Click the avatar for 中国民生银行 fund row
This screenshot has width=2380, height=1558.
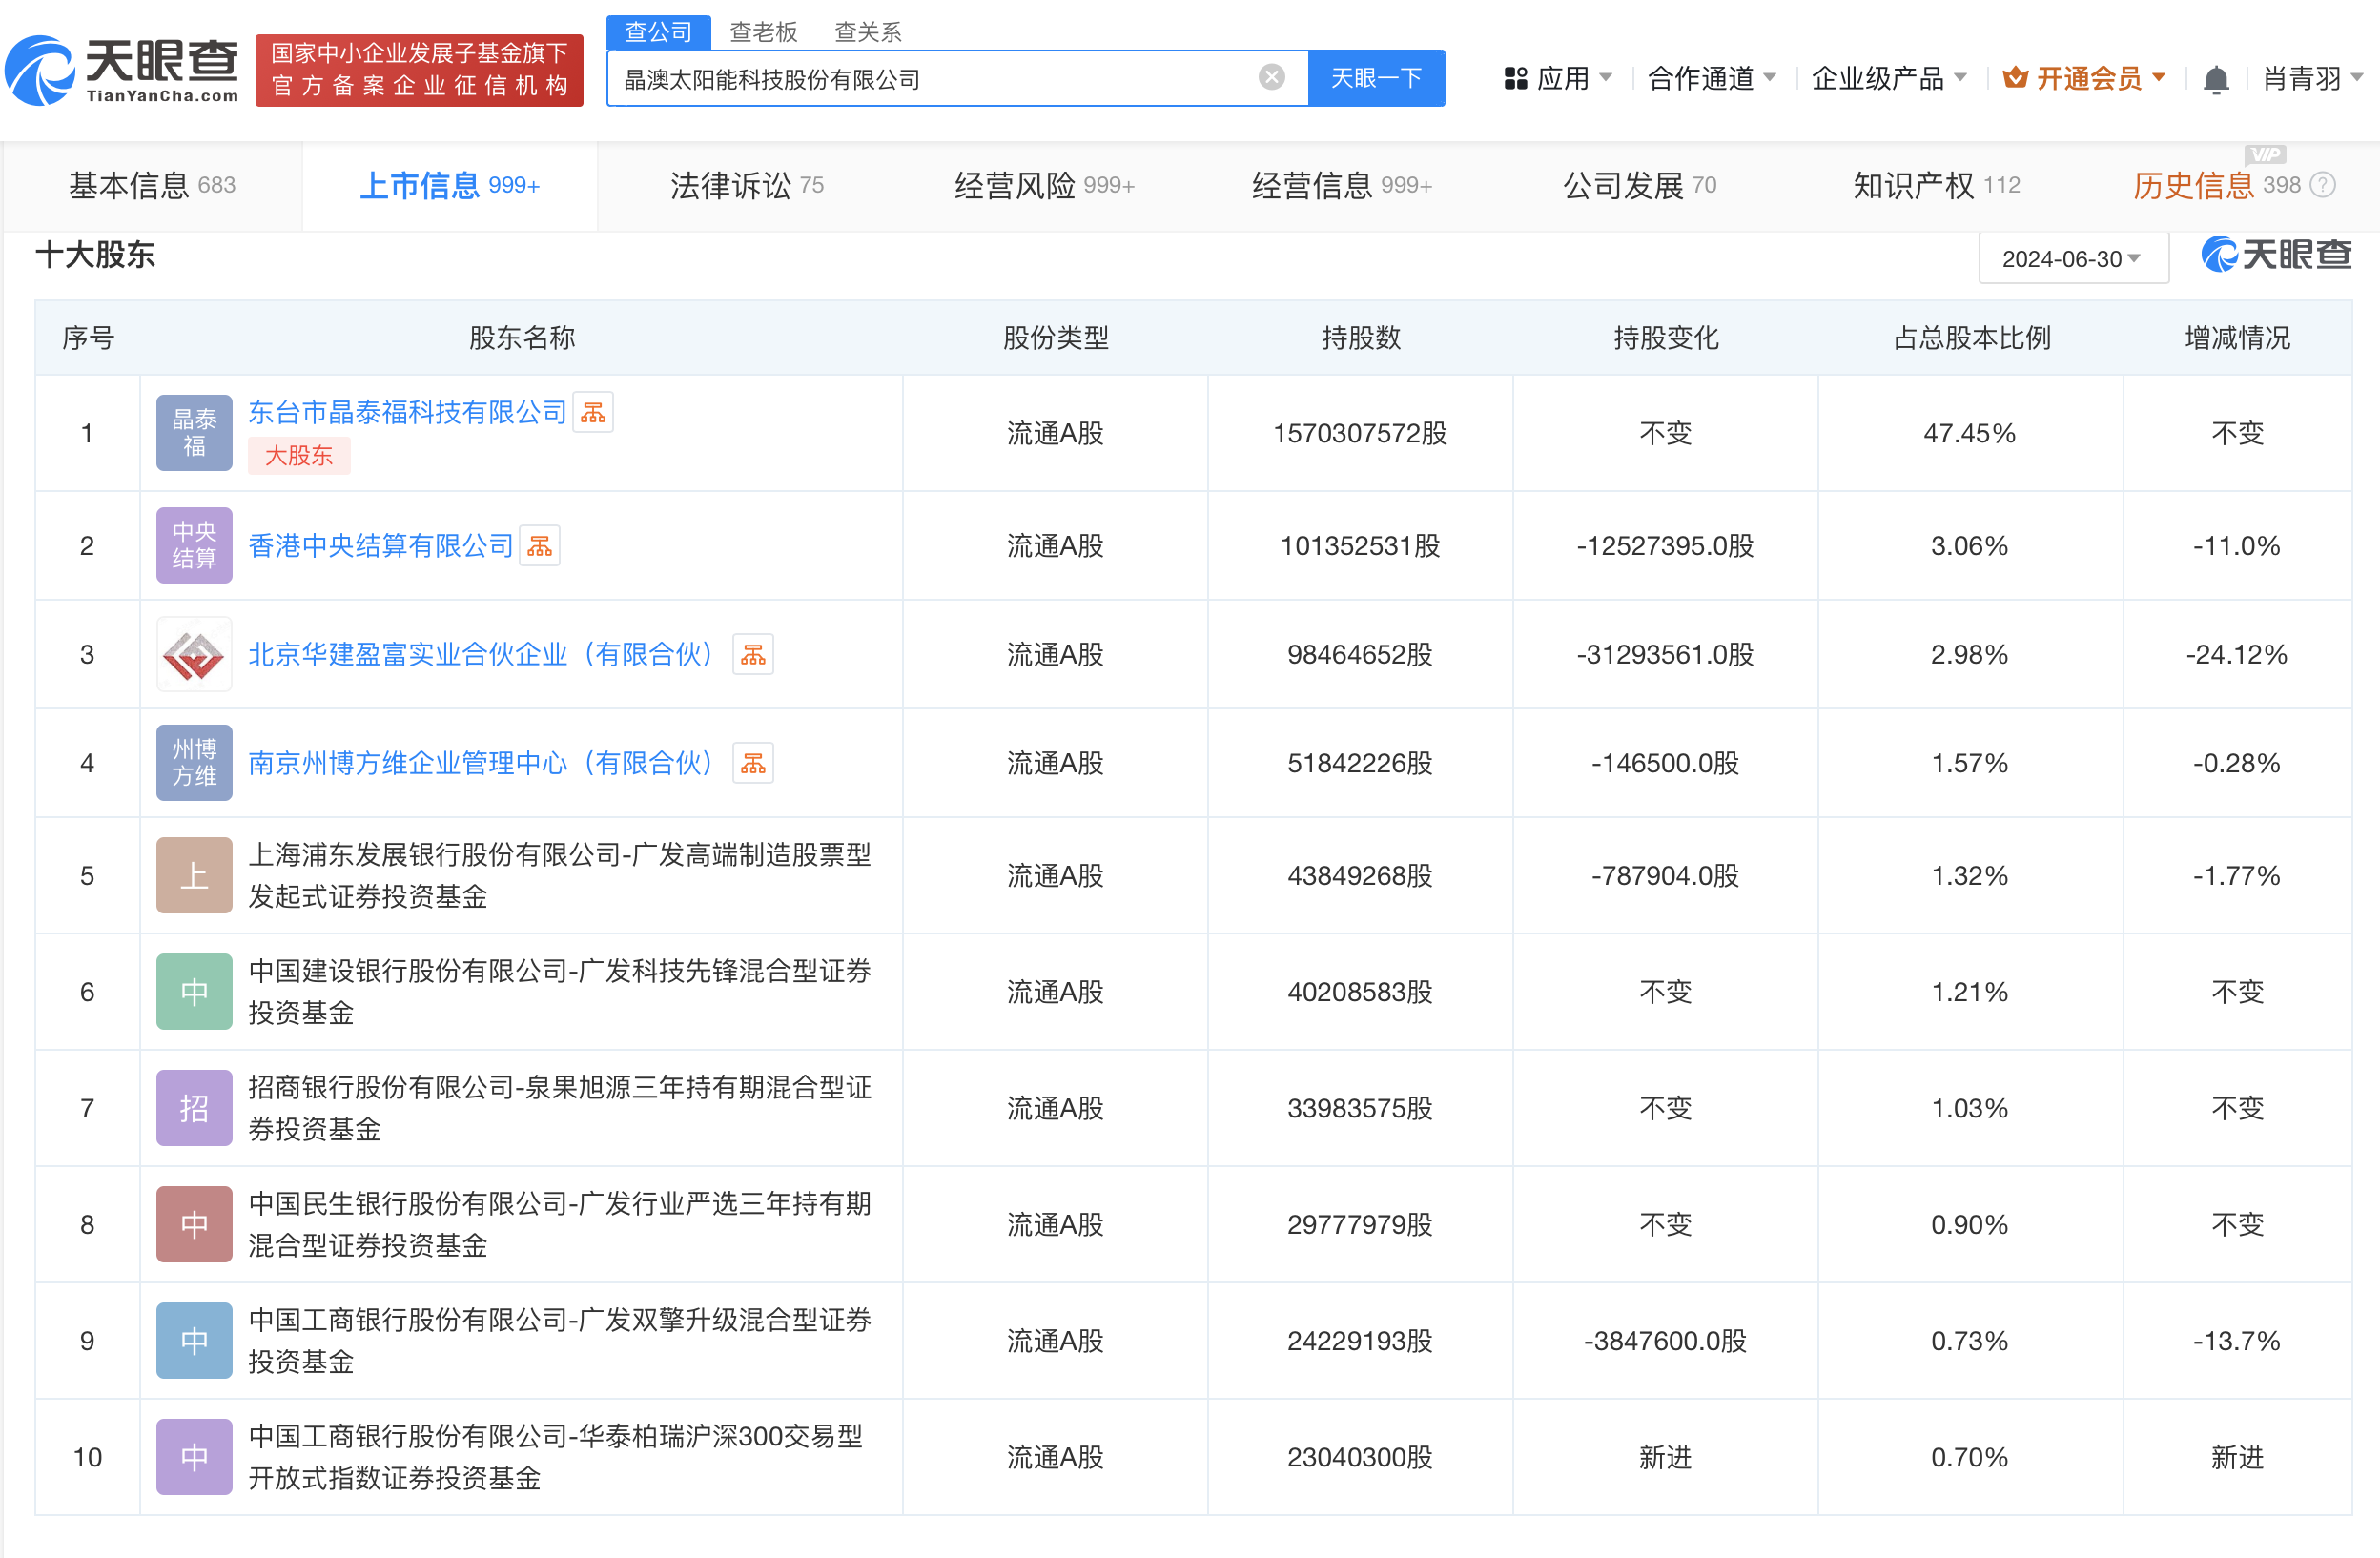pyautogui.click(x=194, y=1224)
